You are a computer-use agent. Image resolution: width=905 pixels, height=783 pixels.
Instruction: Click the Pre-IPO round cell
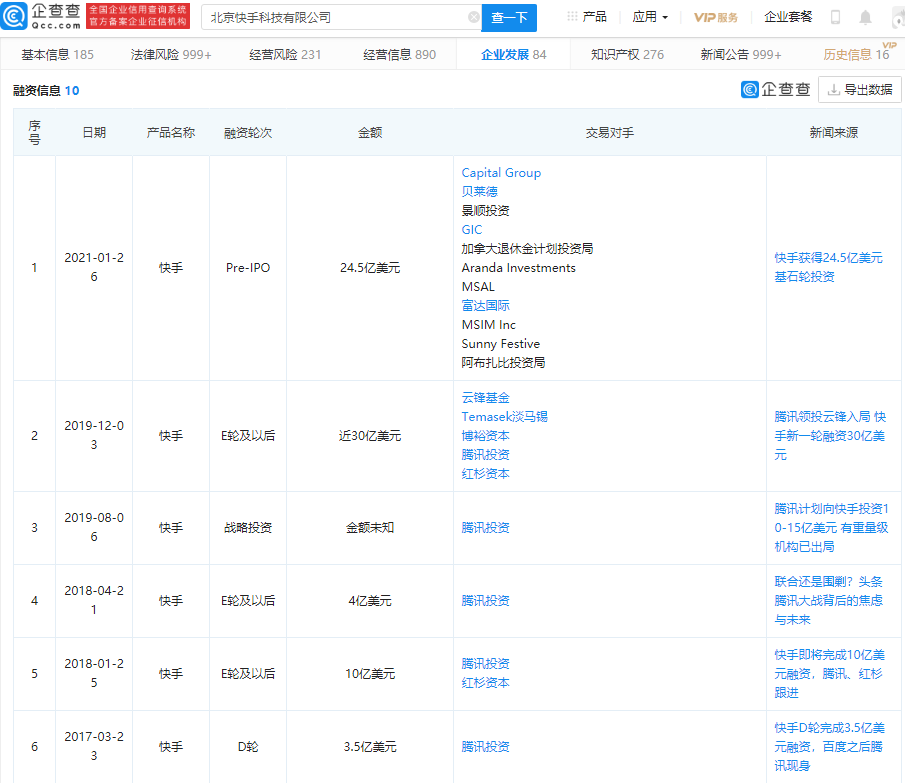pyautogui.click(x=248, y=268)
